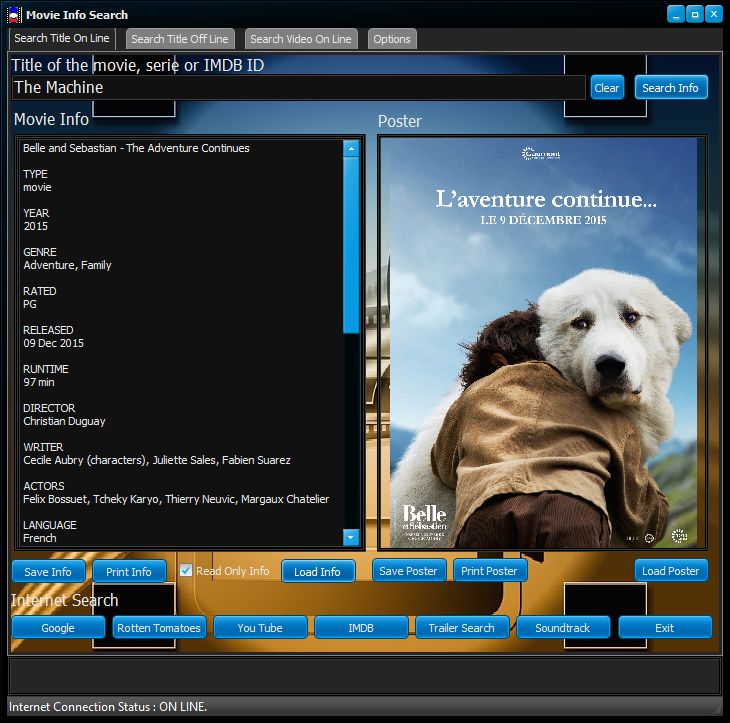Screen dimensions: 730x723
Task: Toggle the Read Only Info checkbox
Action: [186, 570]
